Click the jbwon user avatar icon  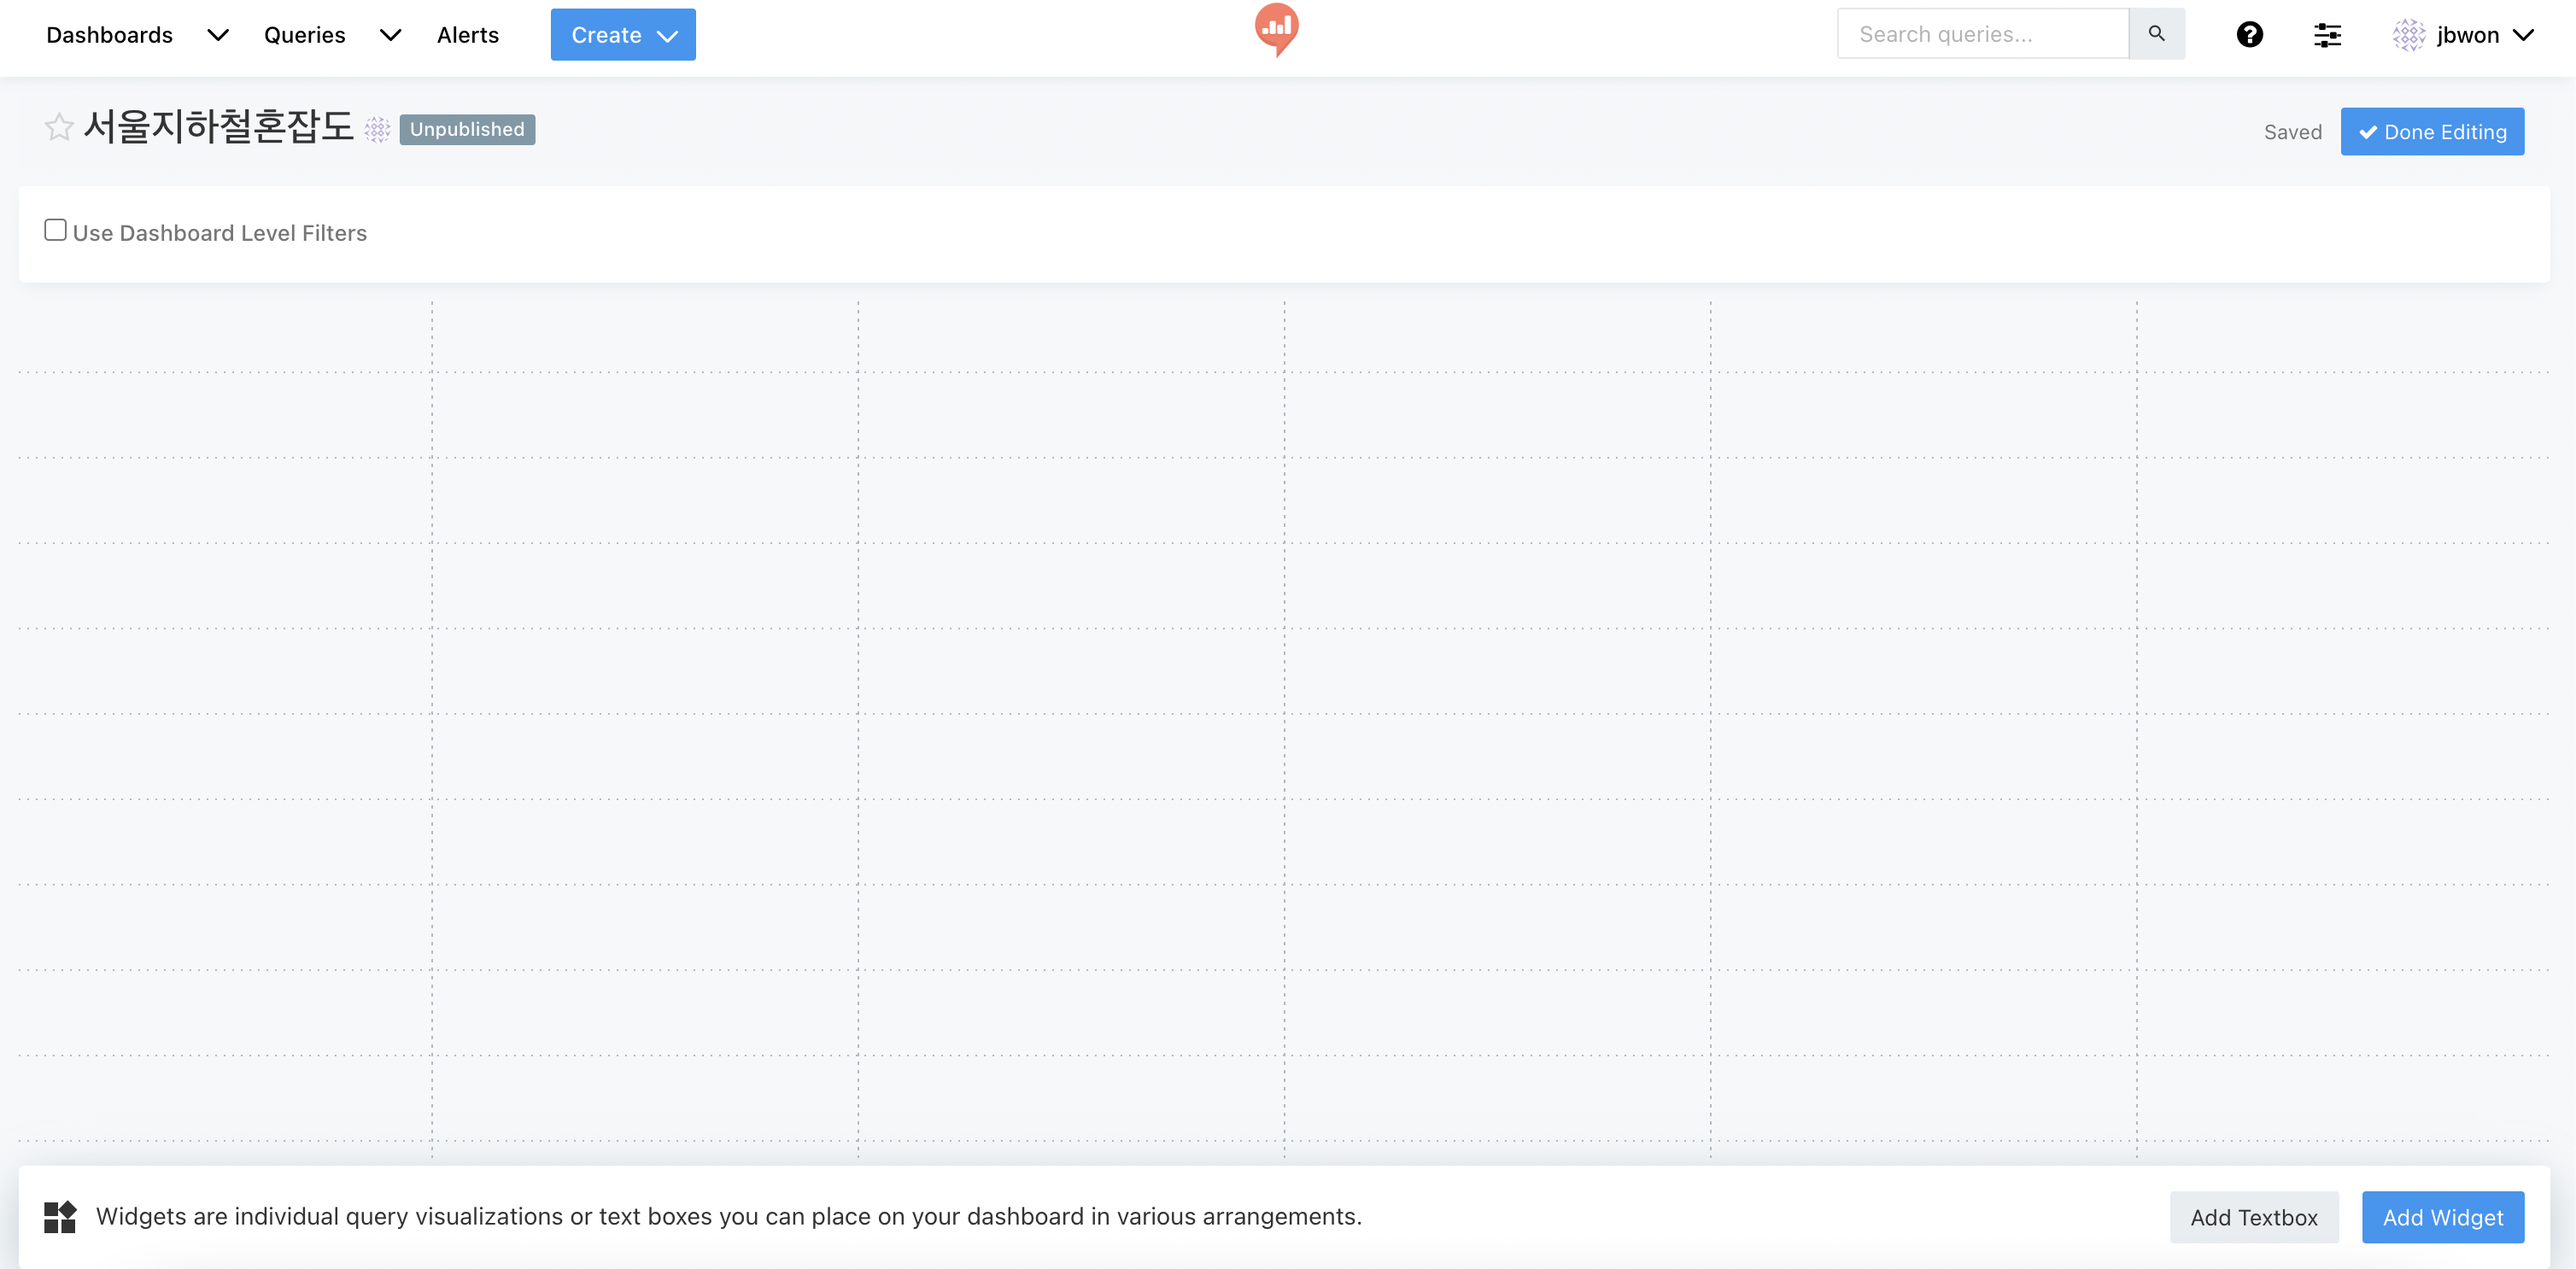(2408, 35)
